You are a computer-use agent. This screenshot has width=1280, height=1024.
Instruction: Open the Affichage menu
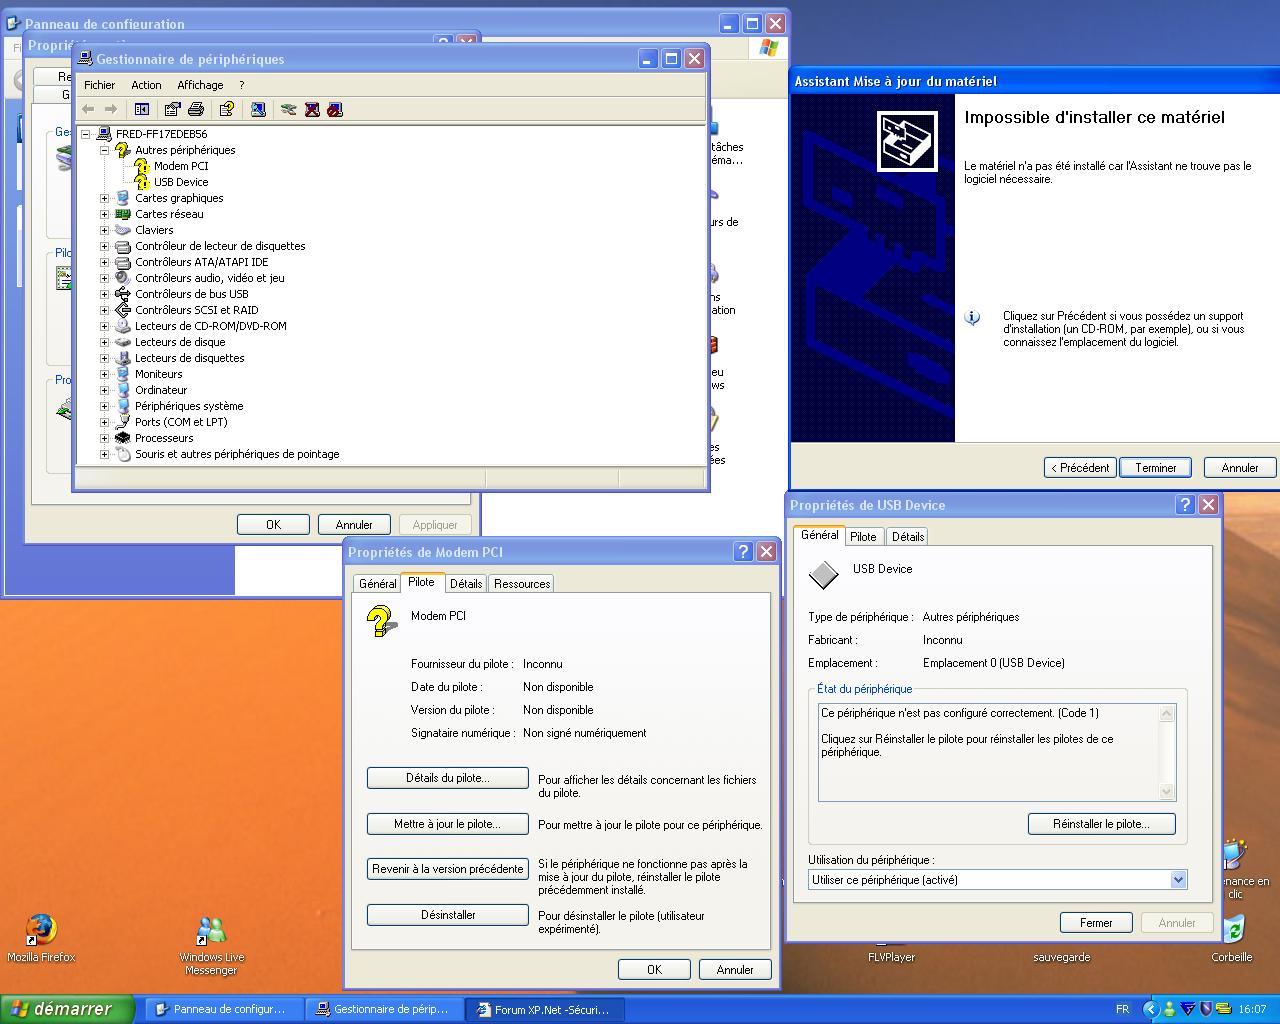200,85
